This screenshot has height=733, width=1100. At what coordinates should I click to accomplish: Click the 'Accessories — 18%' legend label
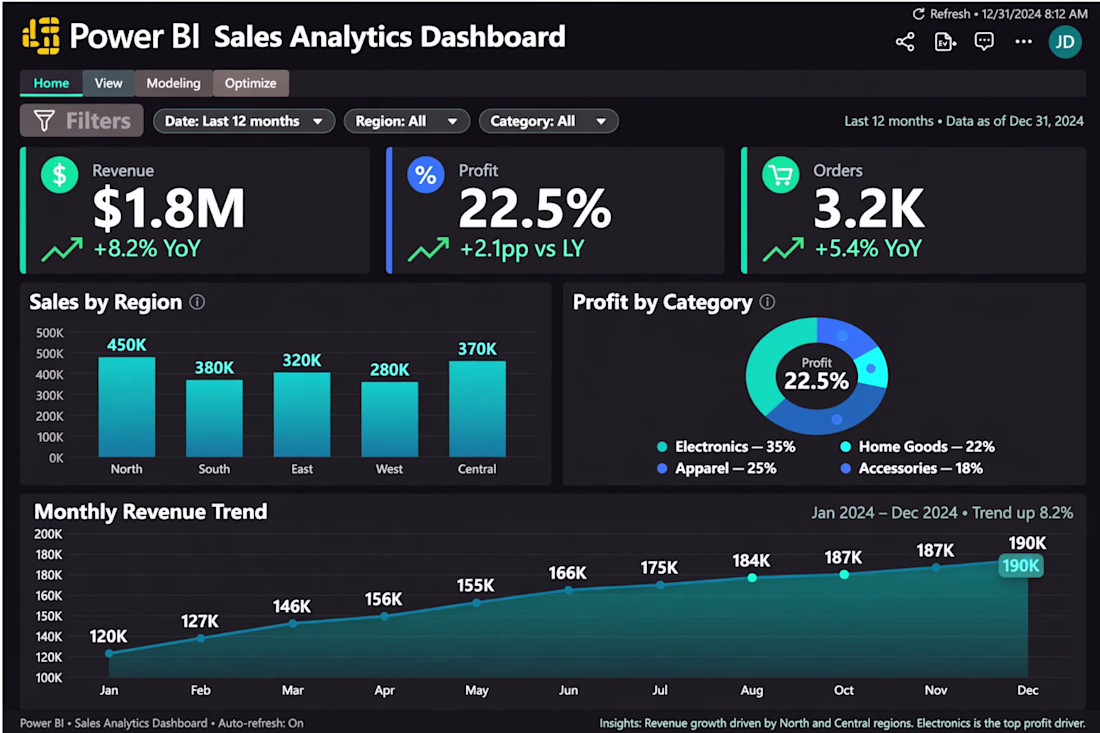pyautogui.click(x=920, y=469)
